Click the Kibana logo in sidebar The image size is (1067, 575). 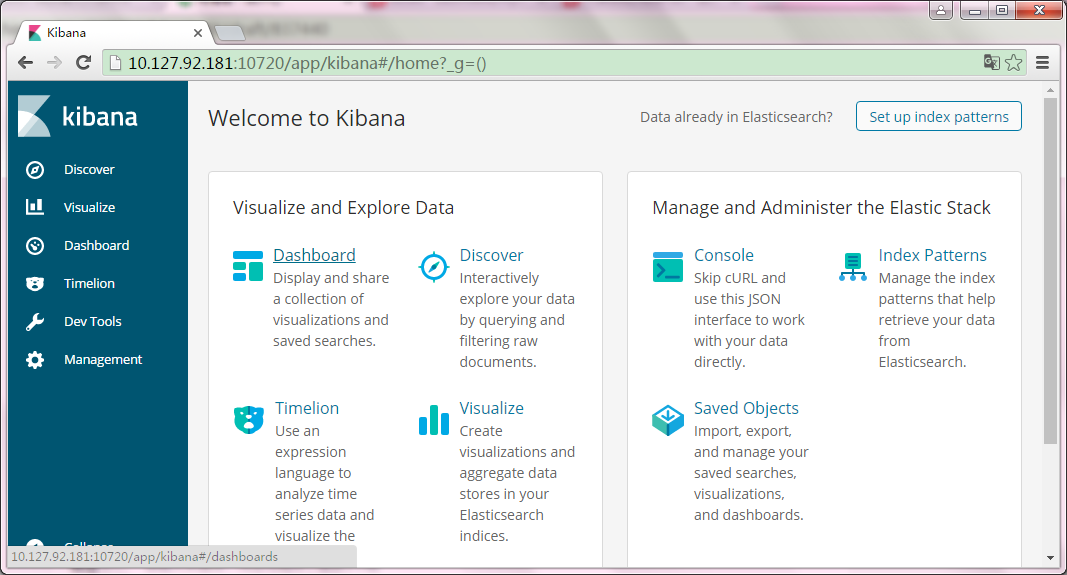click(78, 116)
